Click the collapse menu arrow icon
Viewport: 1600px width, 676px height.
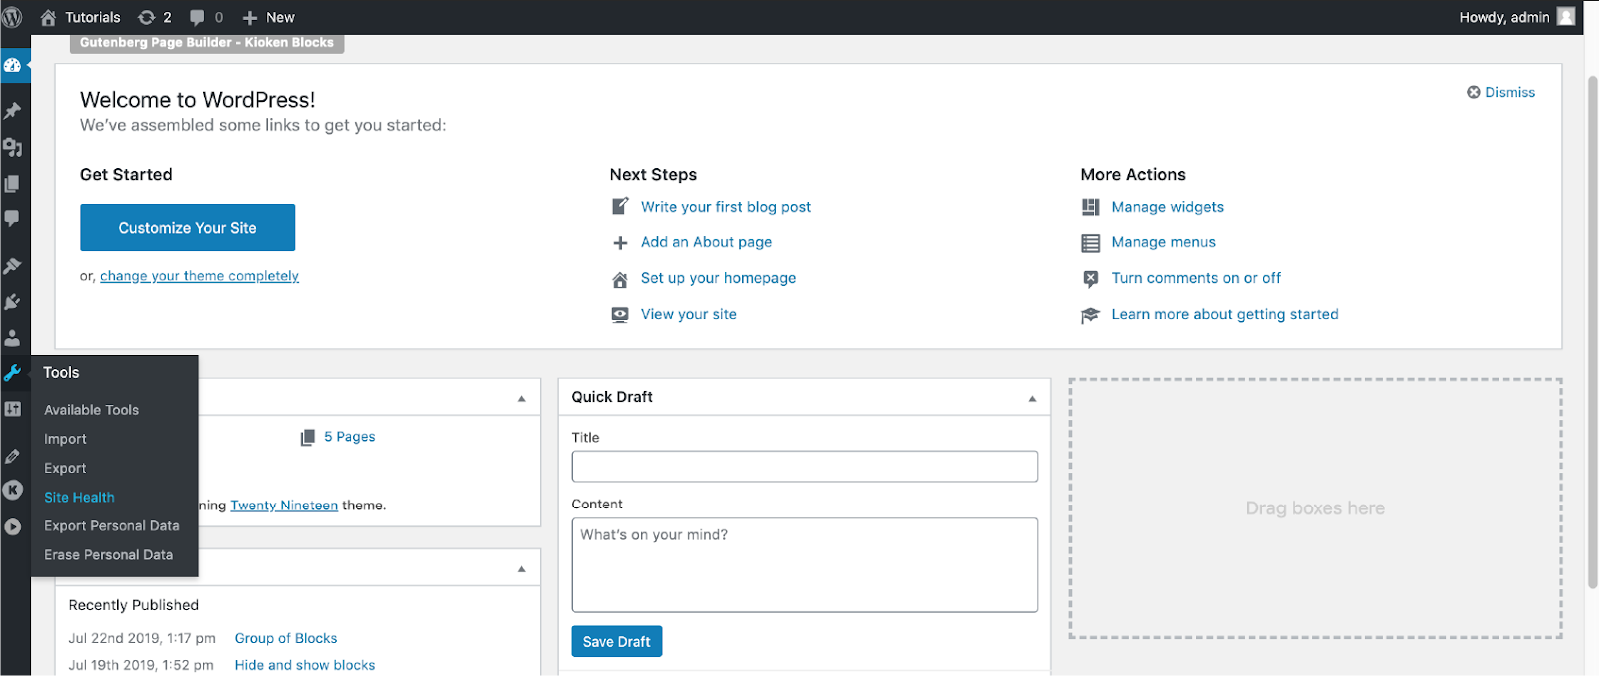point(12,527)
